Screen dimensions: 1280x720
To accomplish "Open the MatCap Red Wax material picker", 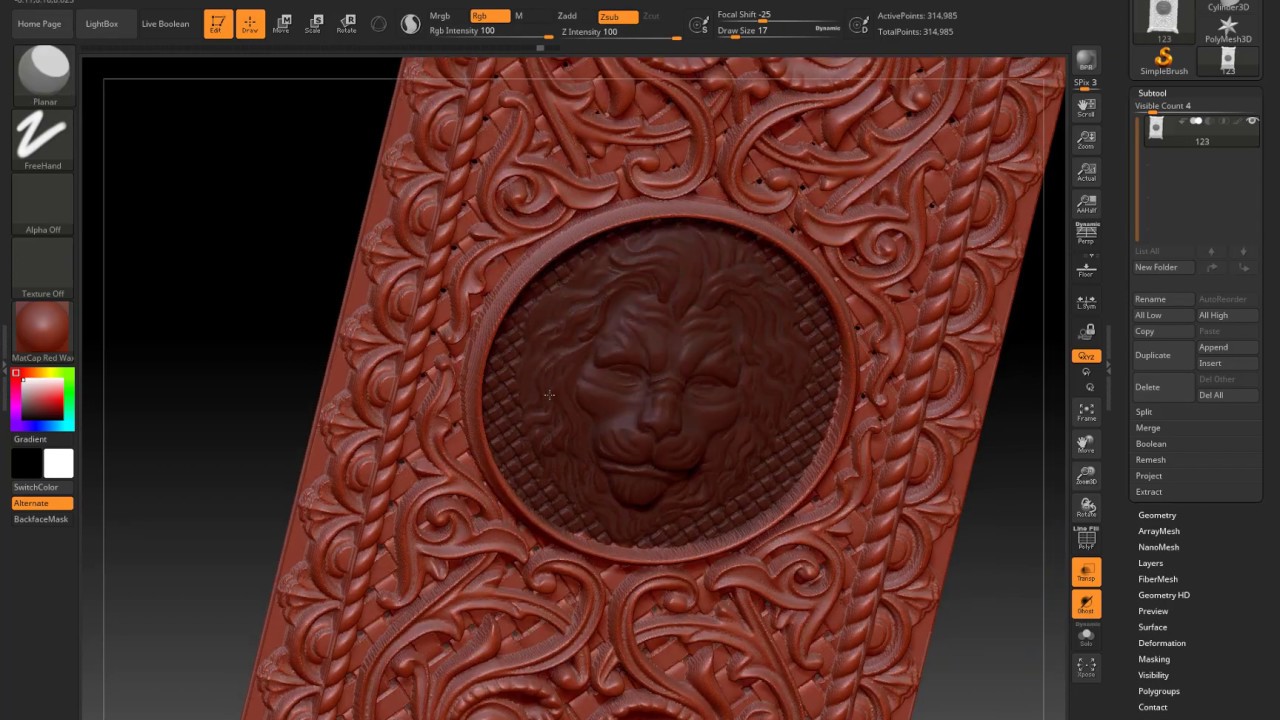I will point(43,332).
